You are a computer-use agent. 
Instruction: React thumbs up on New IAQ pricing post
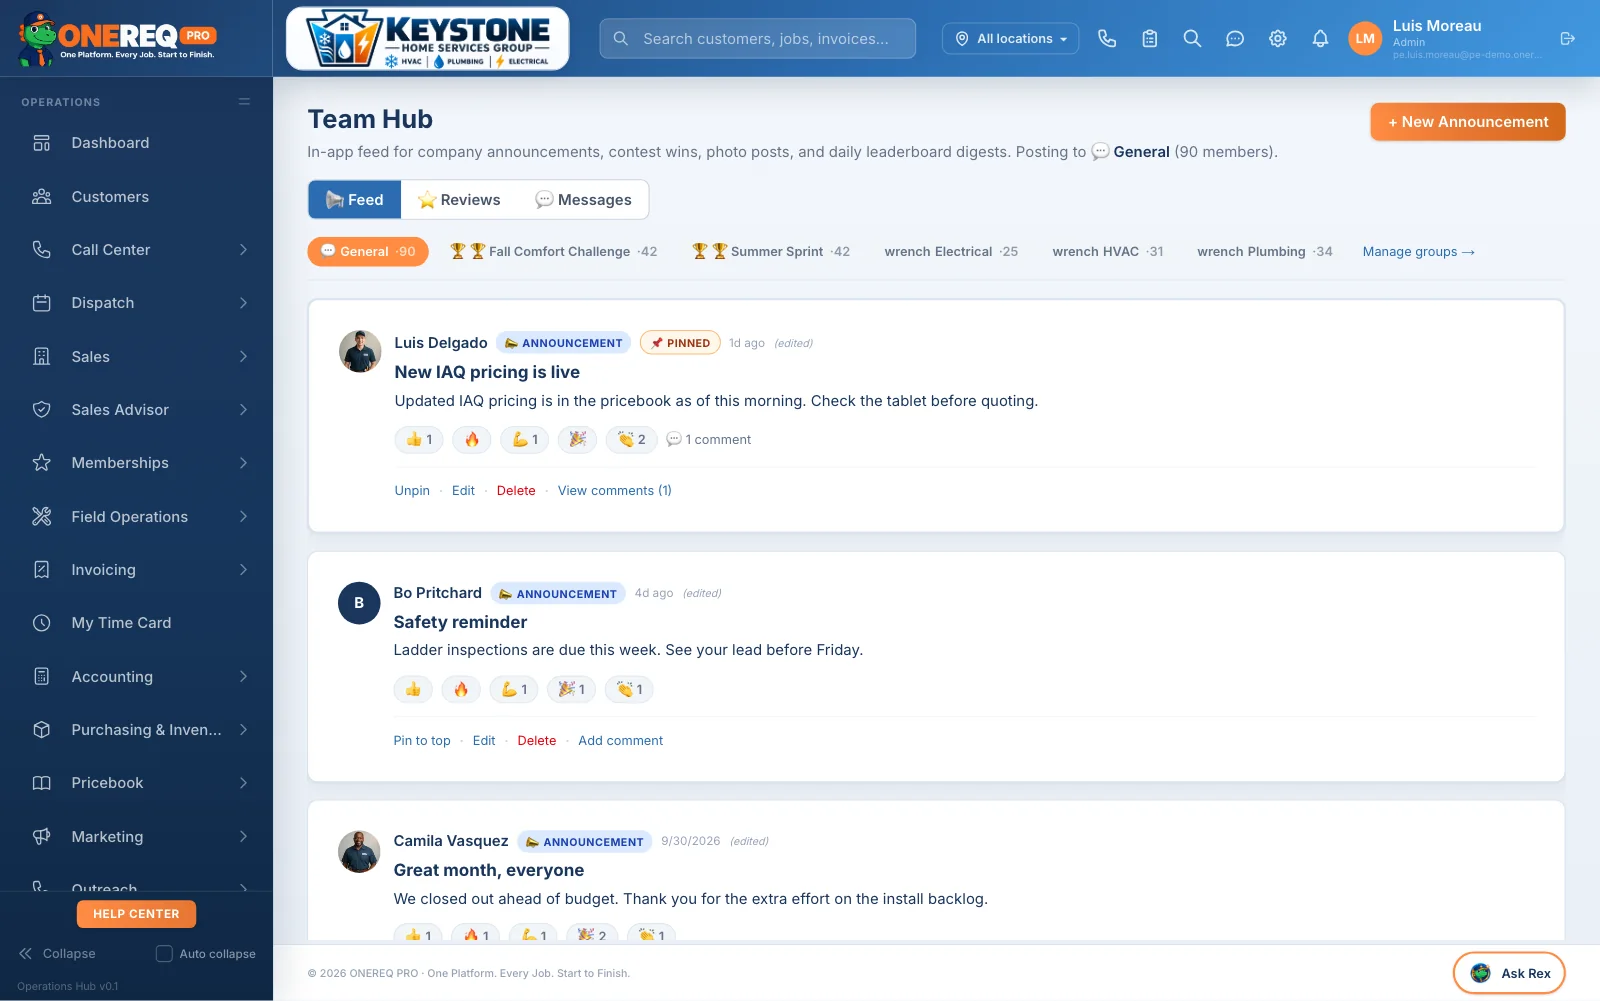[x=419, y=439]
